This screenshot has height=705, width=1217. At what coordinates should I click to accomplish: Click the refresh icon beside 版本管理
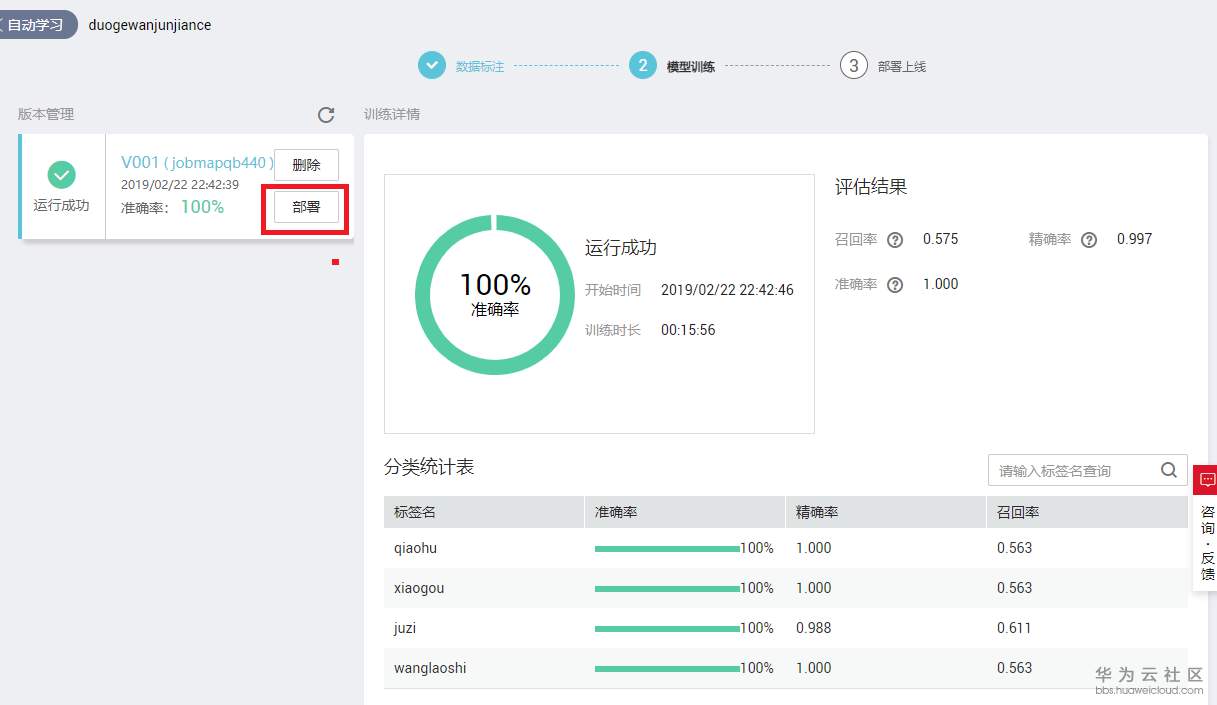tap(326, 115)
